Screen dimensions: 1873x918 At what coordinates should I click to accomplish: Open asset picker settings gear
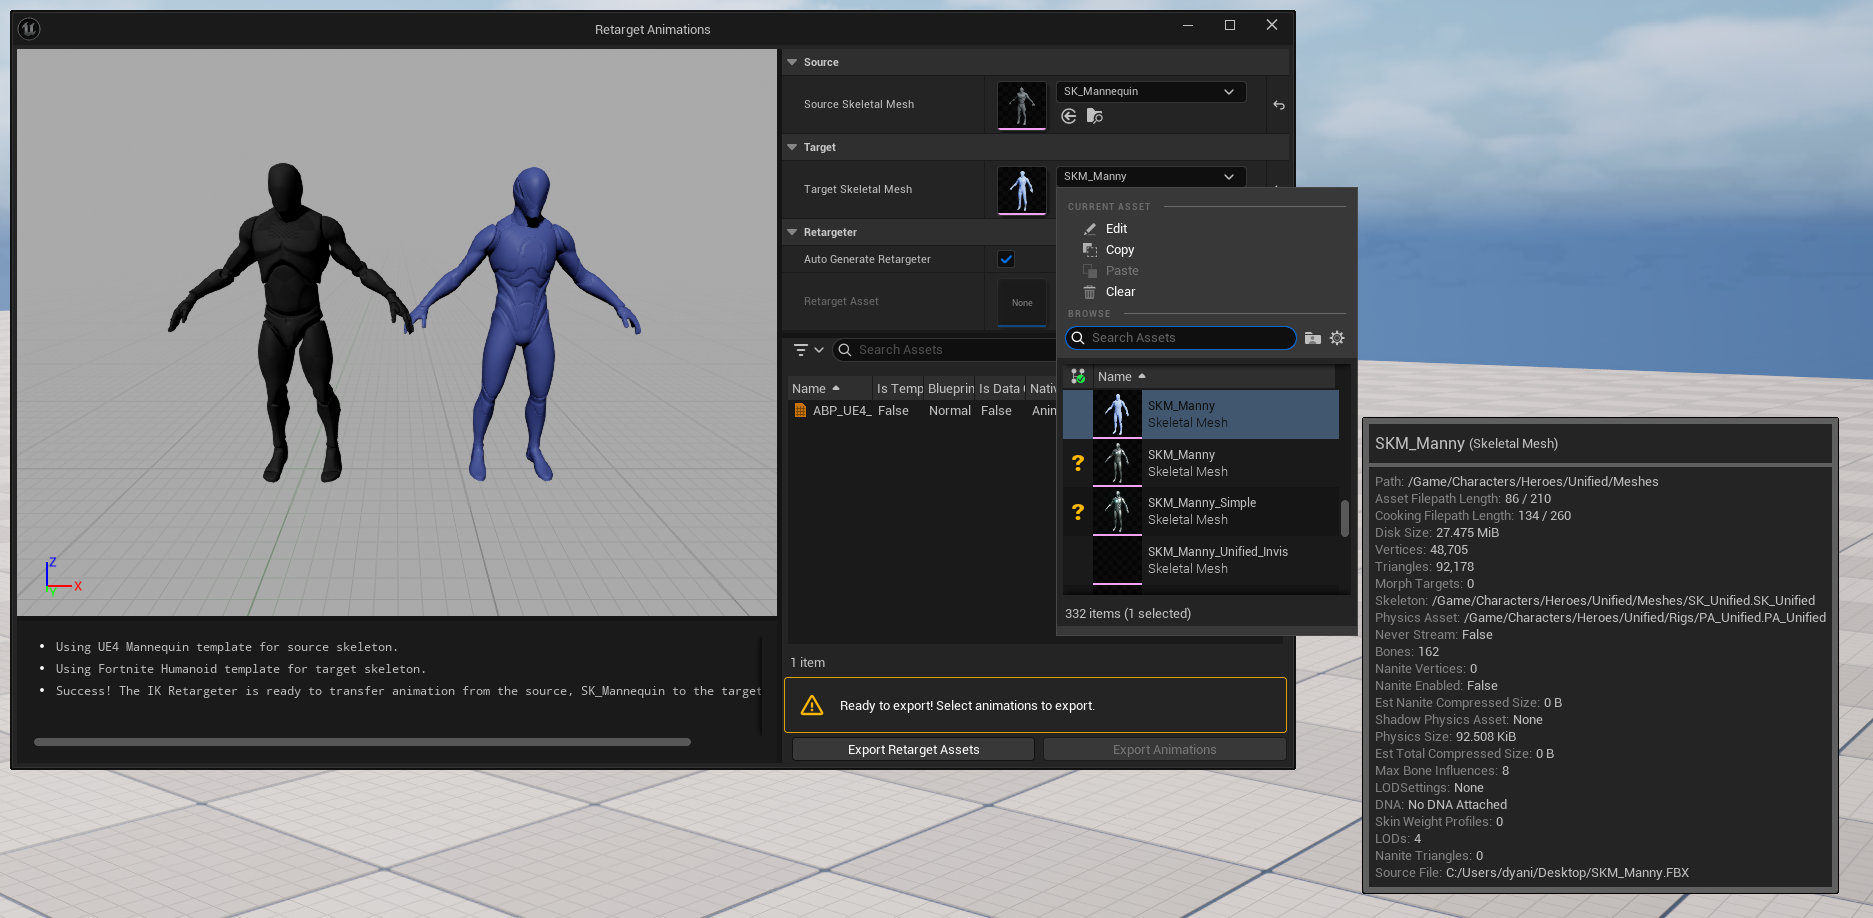(x=1337, y=339)
